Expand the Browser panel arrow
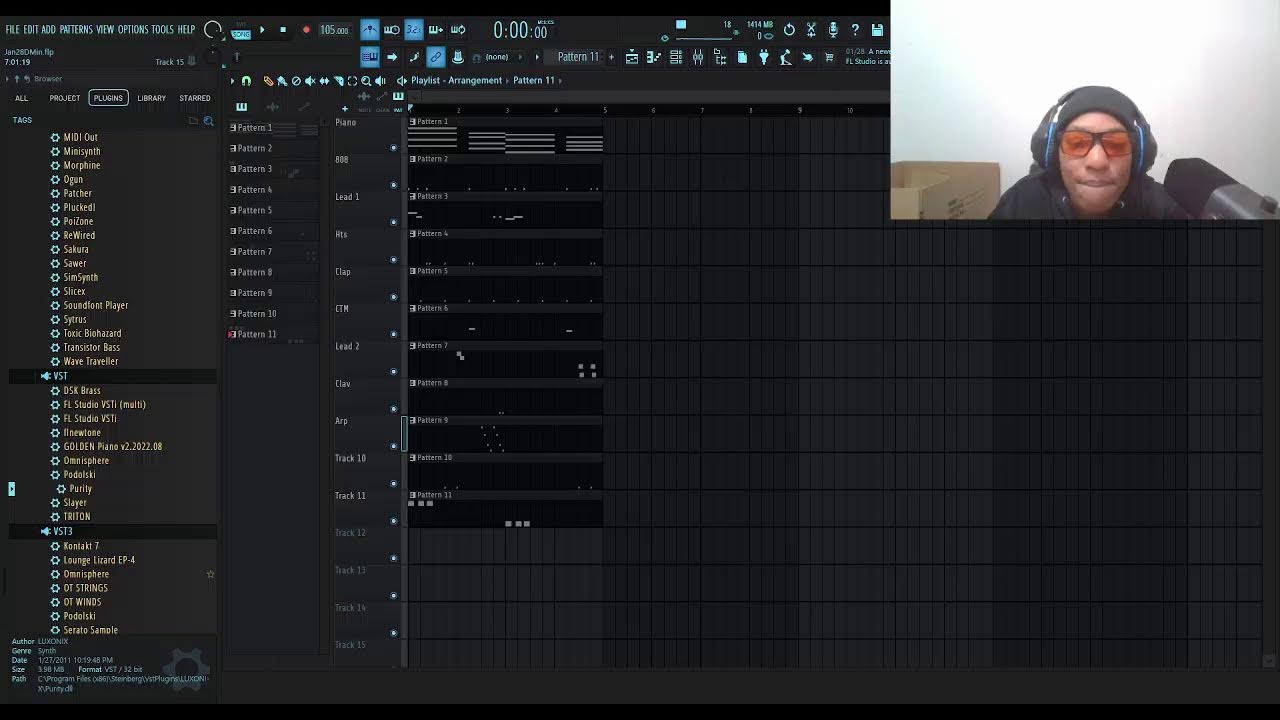 coord(7,79)
